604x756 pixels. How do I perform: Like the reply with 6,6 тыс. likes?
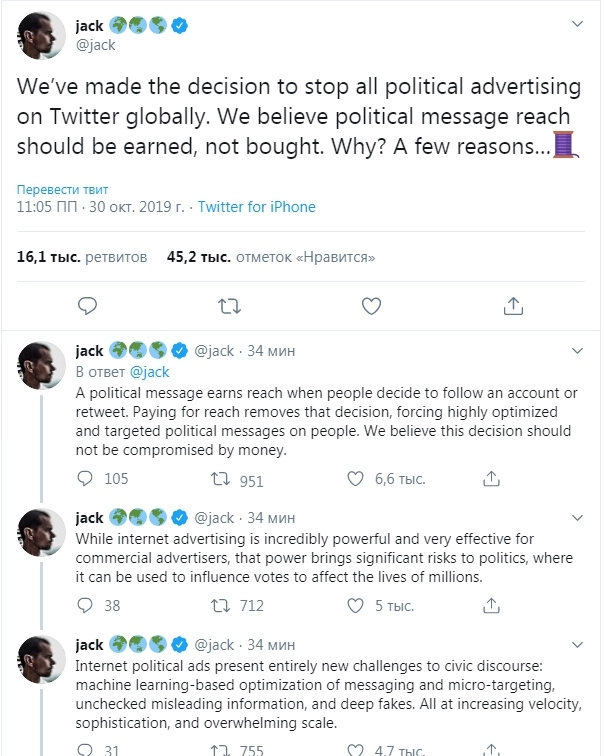click(x=355, y=479)
